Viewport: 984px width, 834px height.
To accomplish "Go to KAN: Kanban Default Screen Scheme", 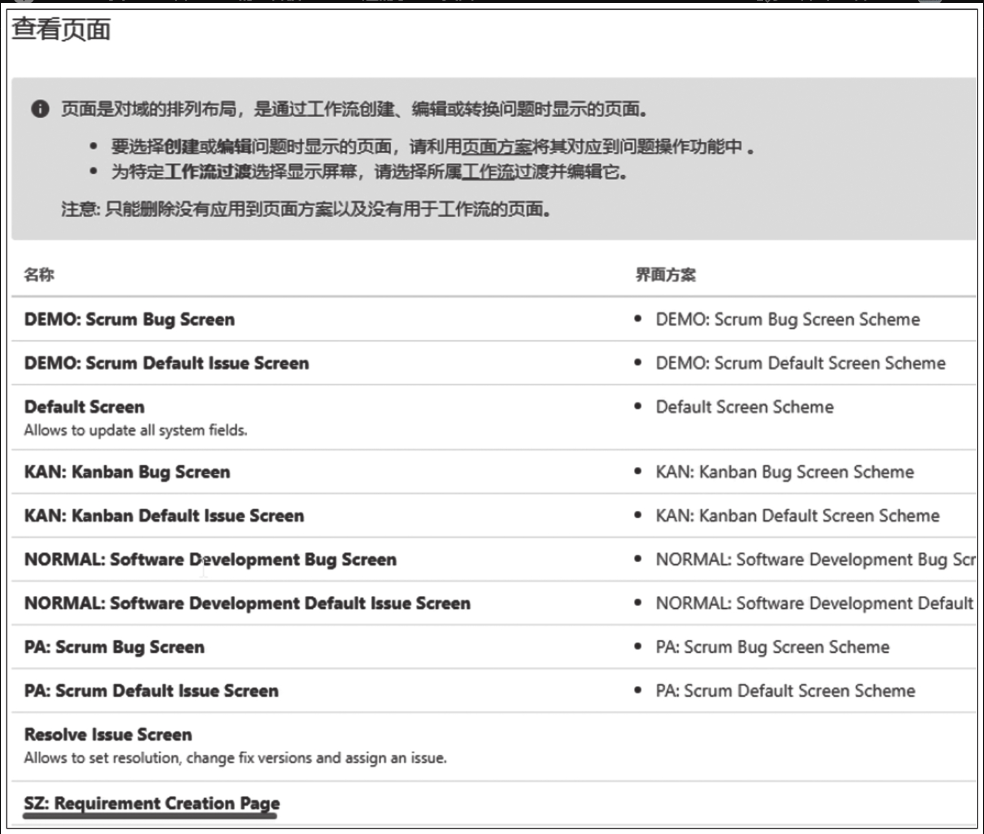I will click(798, 516).
